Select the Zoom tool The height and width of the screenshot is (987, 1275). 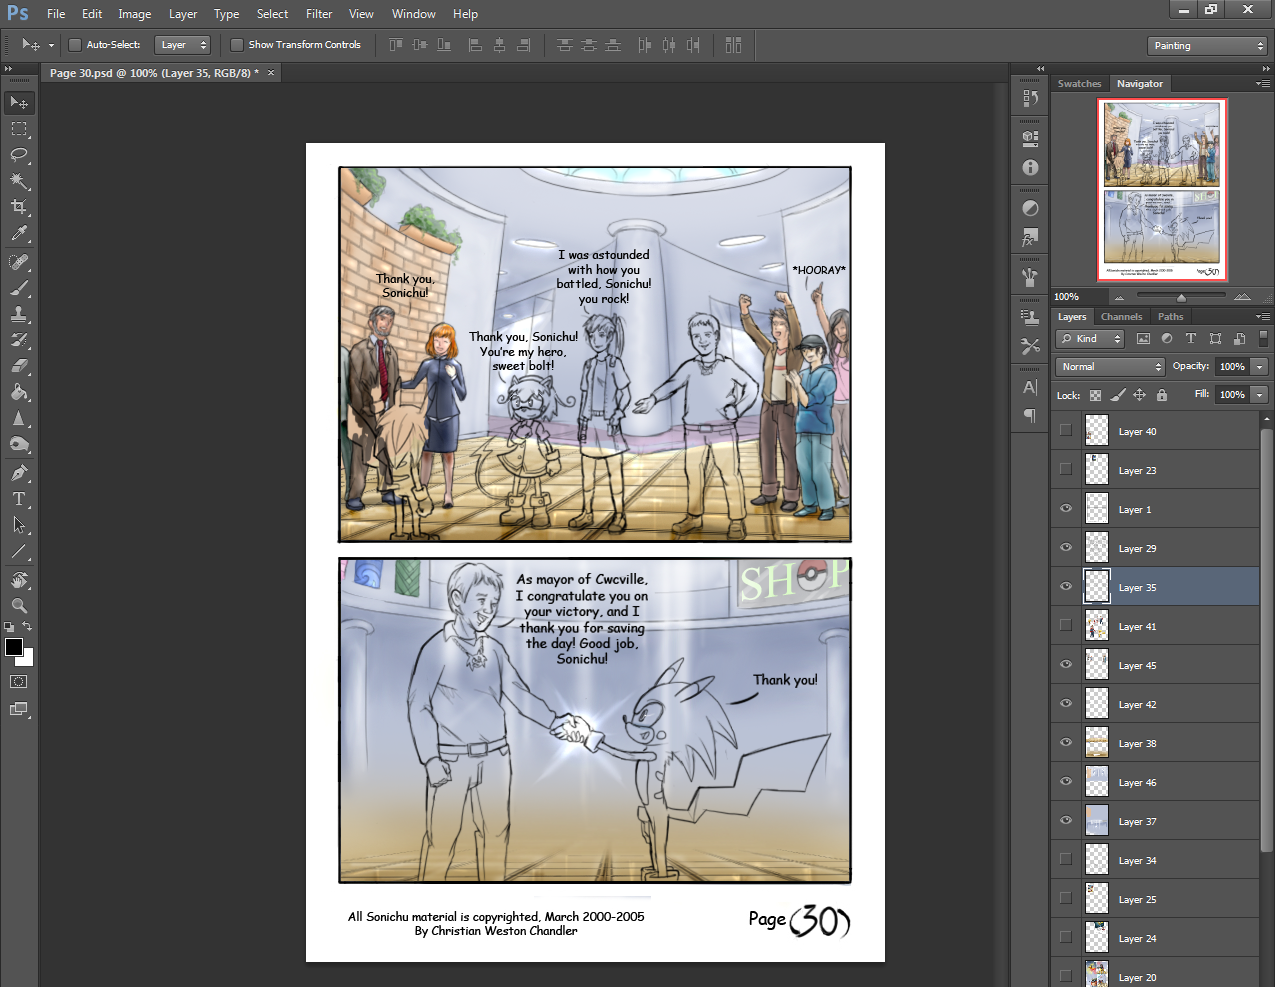[x=19, y=606]
